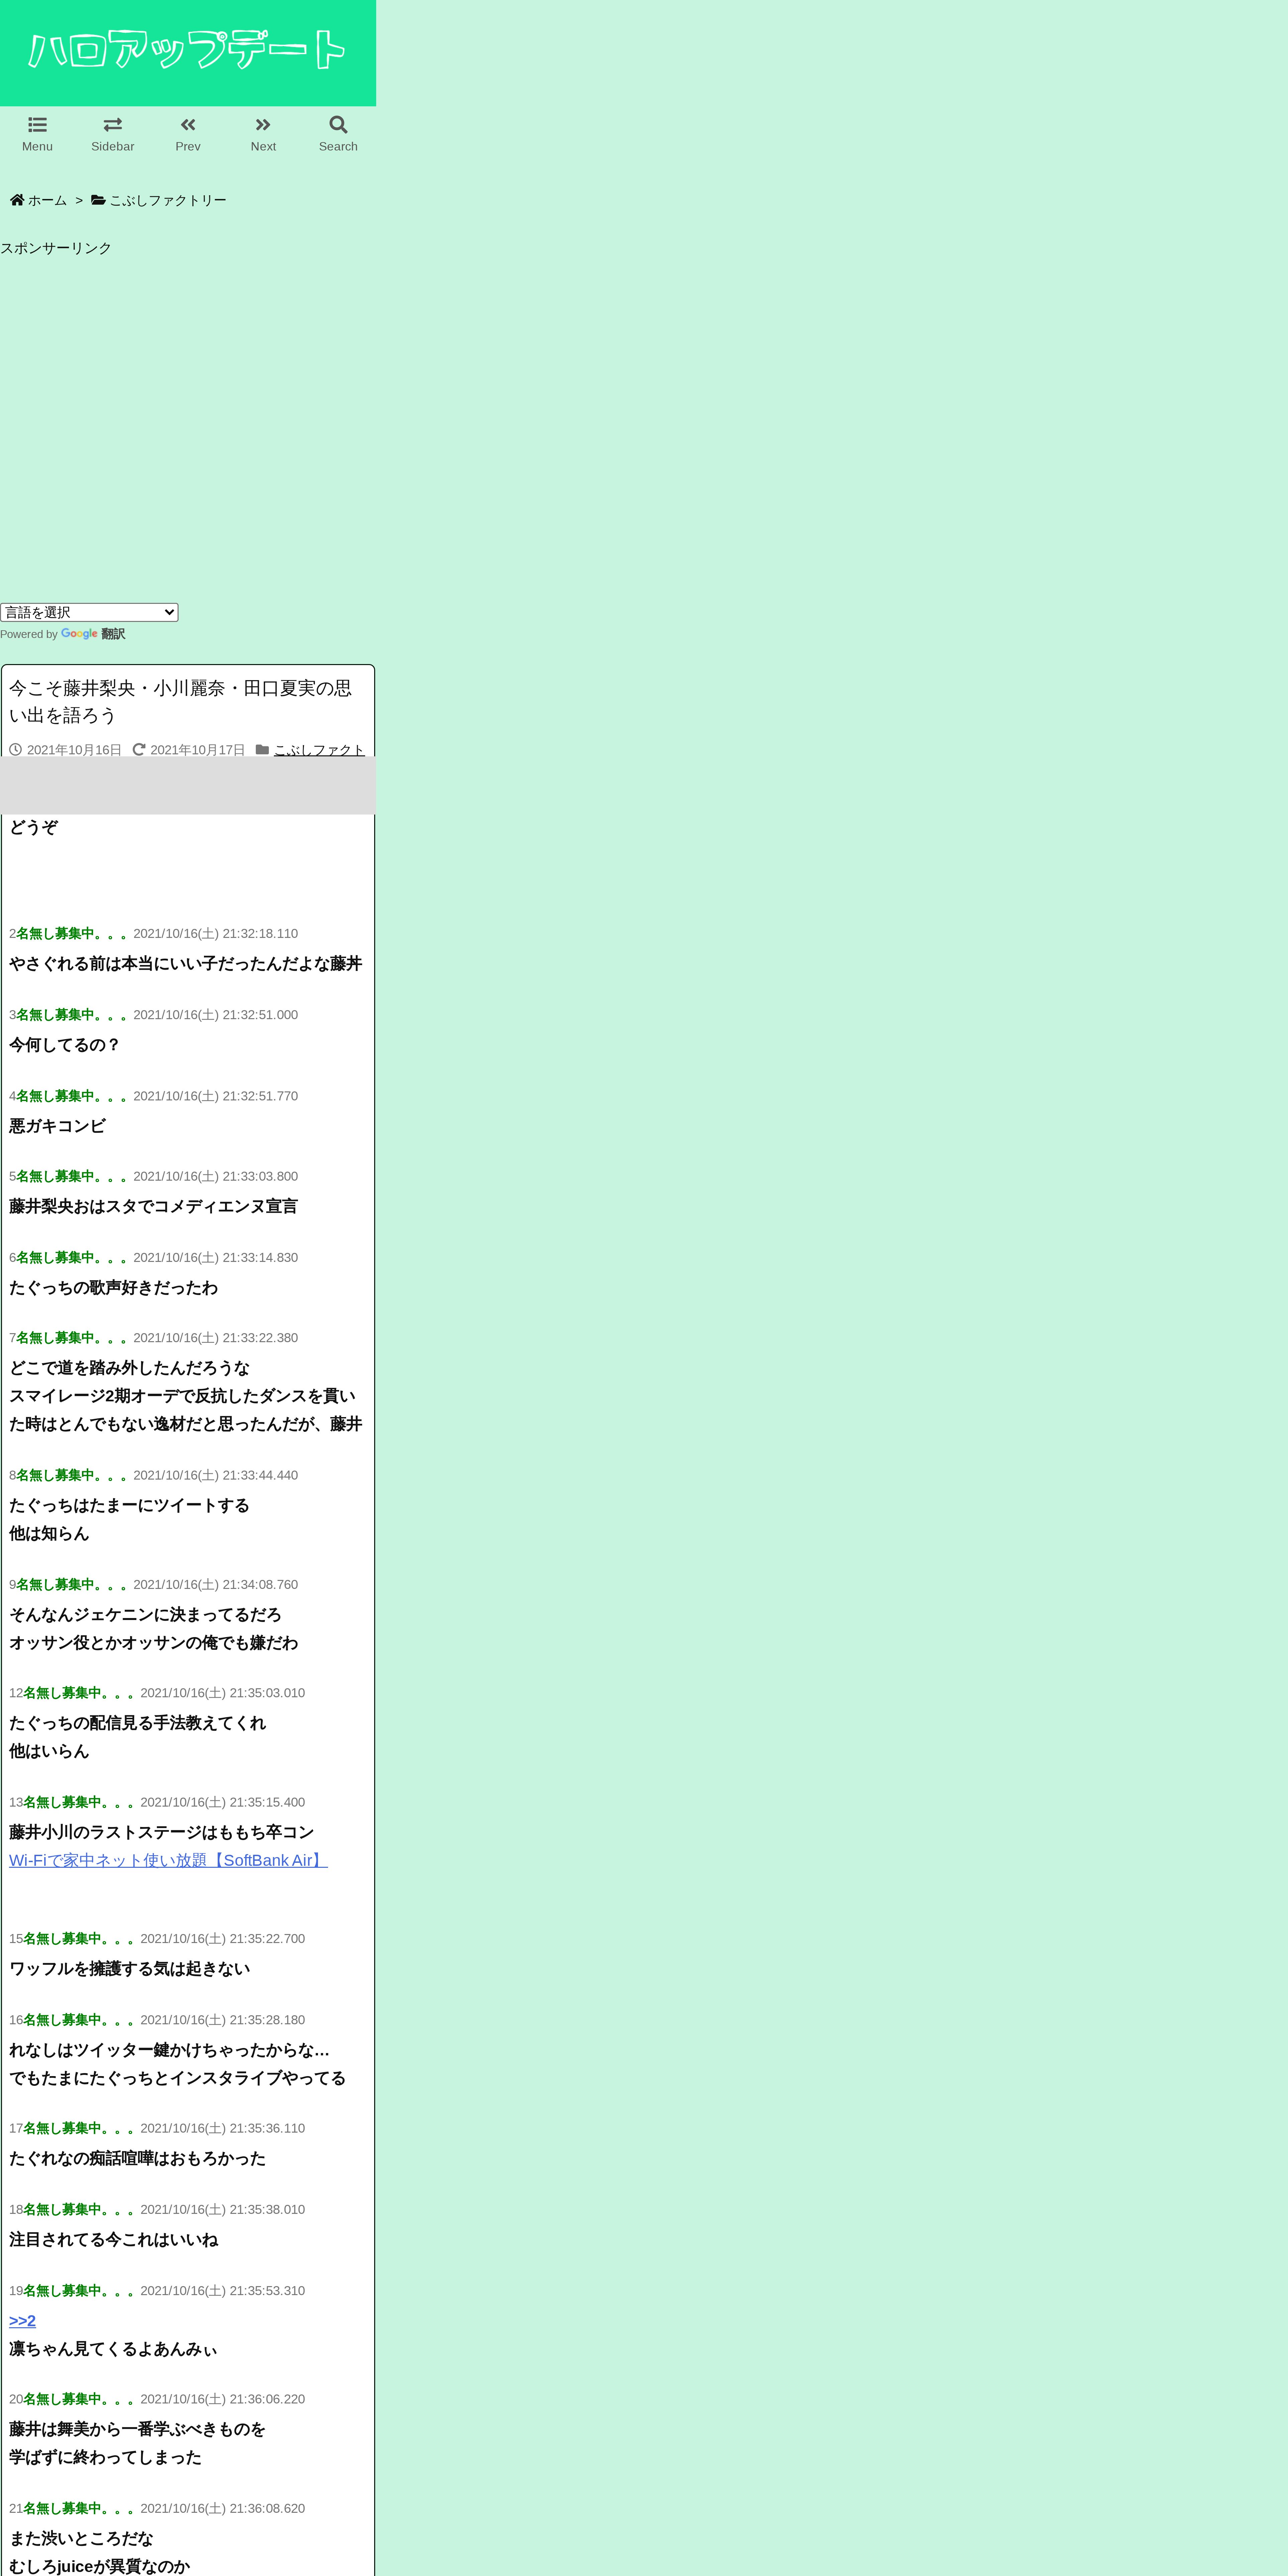This screenshot has height=2576, width=1288.
Task: Click comment れなしはツイッター鍵かけちゃった
Action: (x=169, y=2050)
